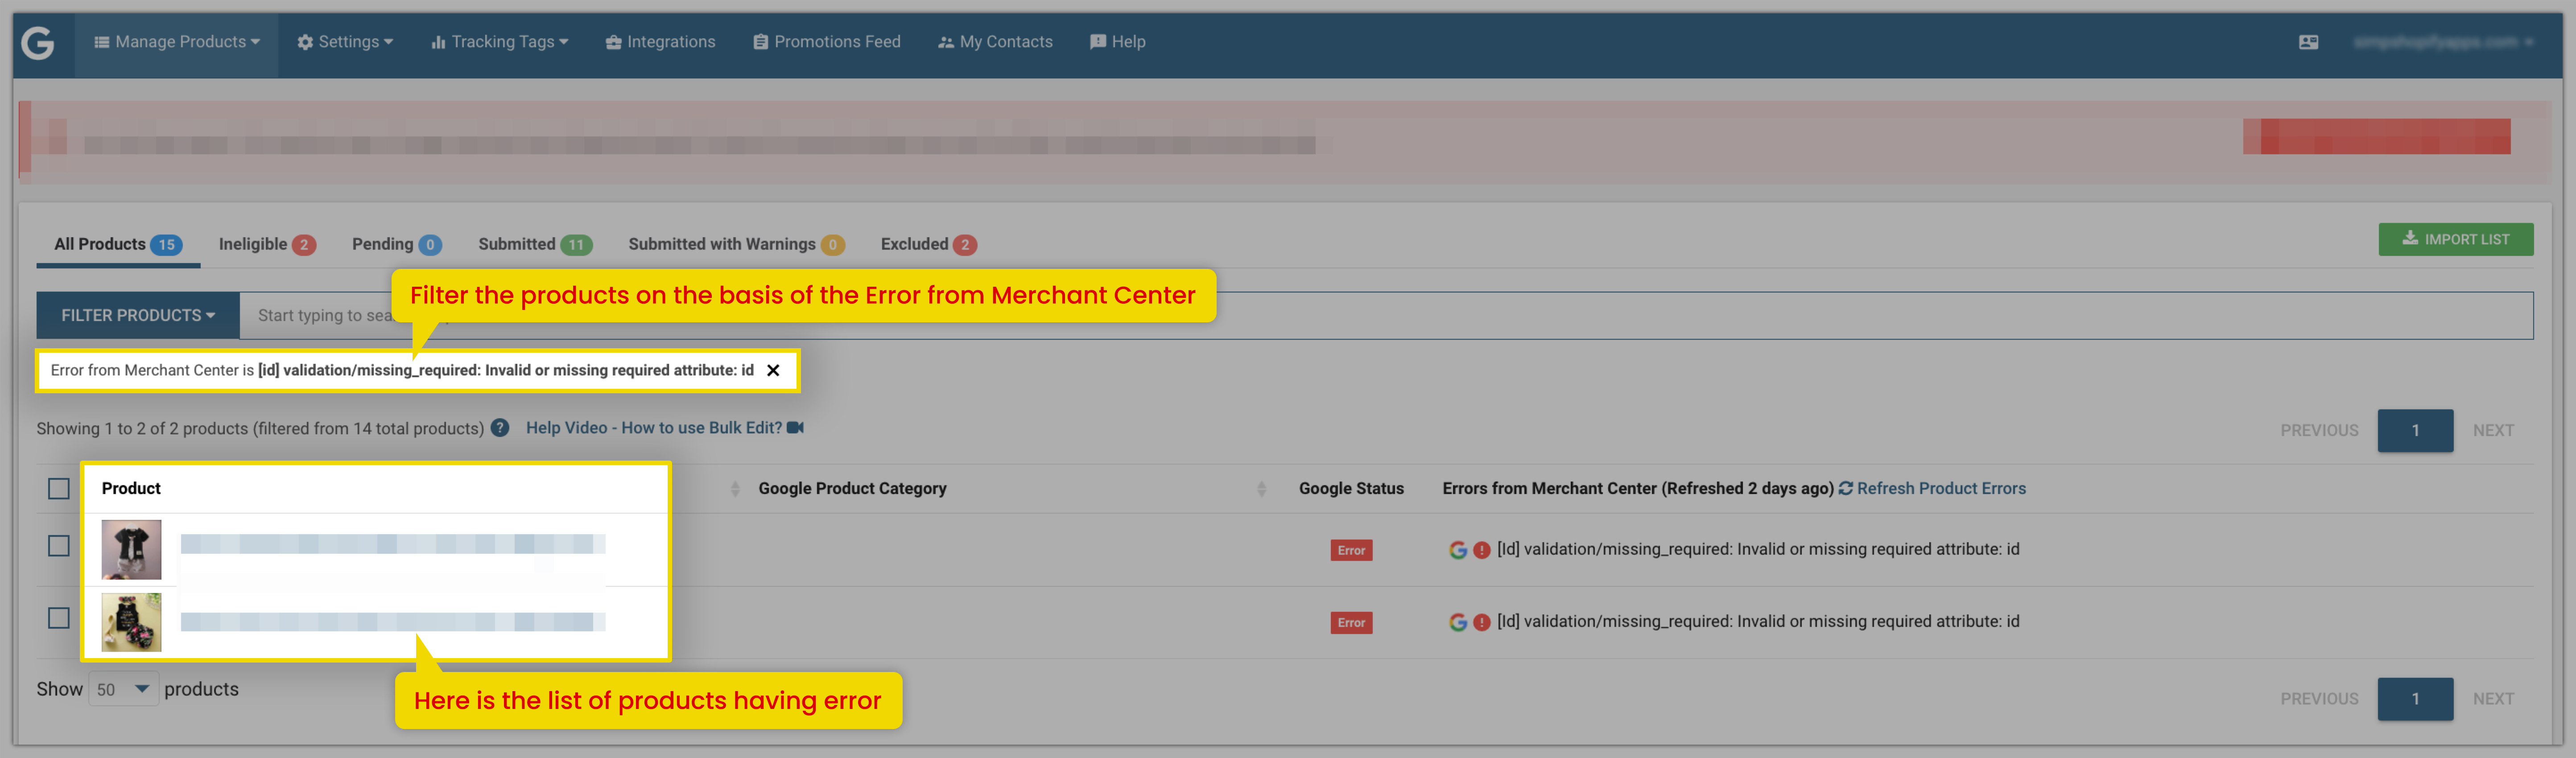This screenshot has height=758, width=2576.
Task: Switch to the Pending tab
Action: click(x=396, y=245)
